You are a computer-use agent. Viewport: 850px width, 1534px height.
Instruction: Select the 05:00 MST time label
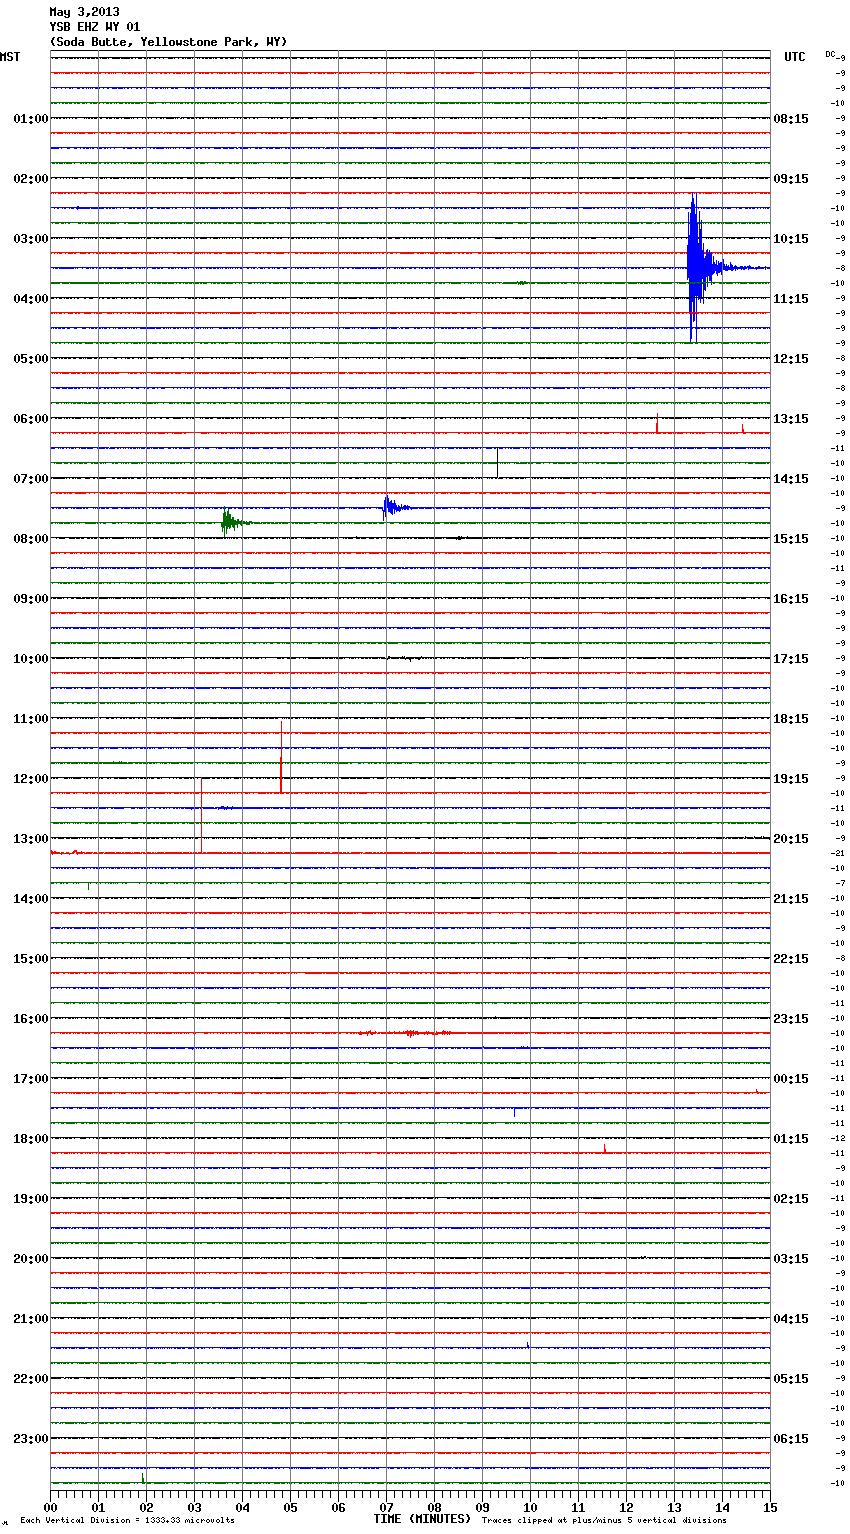click(31, 358)
